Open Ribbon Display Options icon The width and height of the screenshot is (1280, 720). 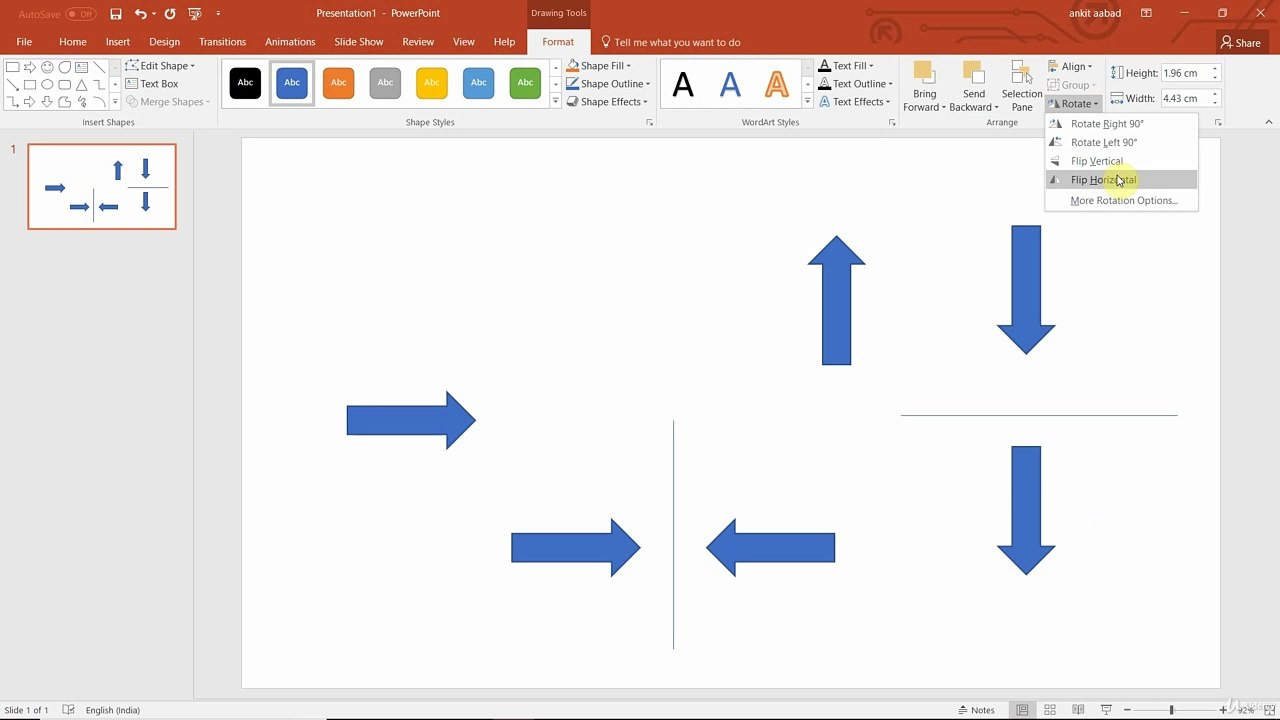[x=1146, y=14]
